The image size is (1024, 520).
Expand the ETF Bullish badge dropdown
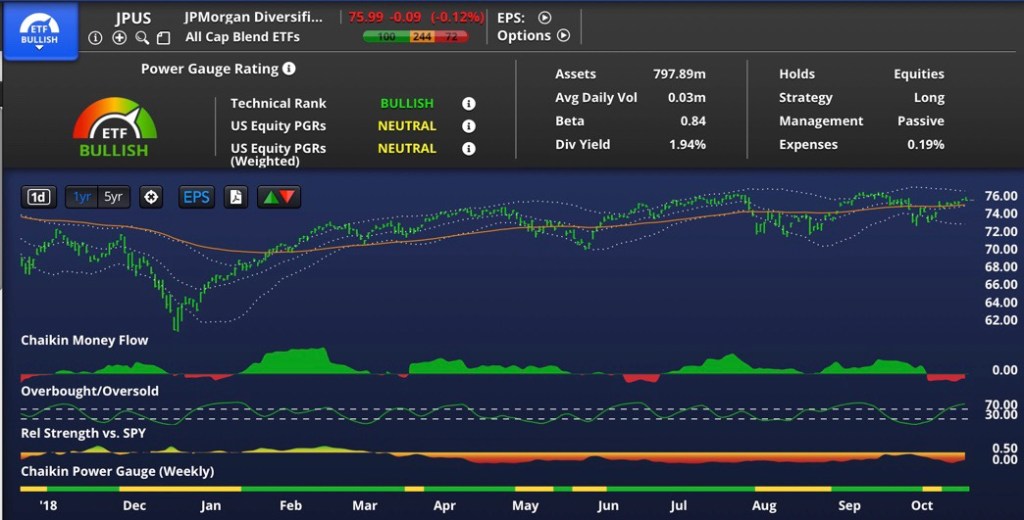(x=41, y=31)
